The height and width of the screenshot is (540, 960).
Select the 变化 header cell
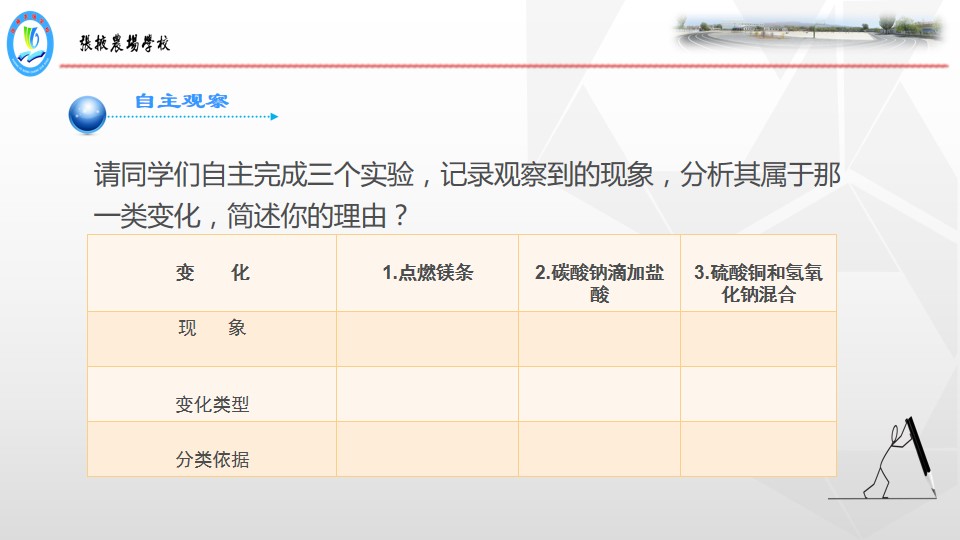point(212,273)
